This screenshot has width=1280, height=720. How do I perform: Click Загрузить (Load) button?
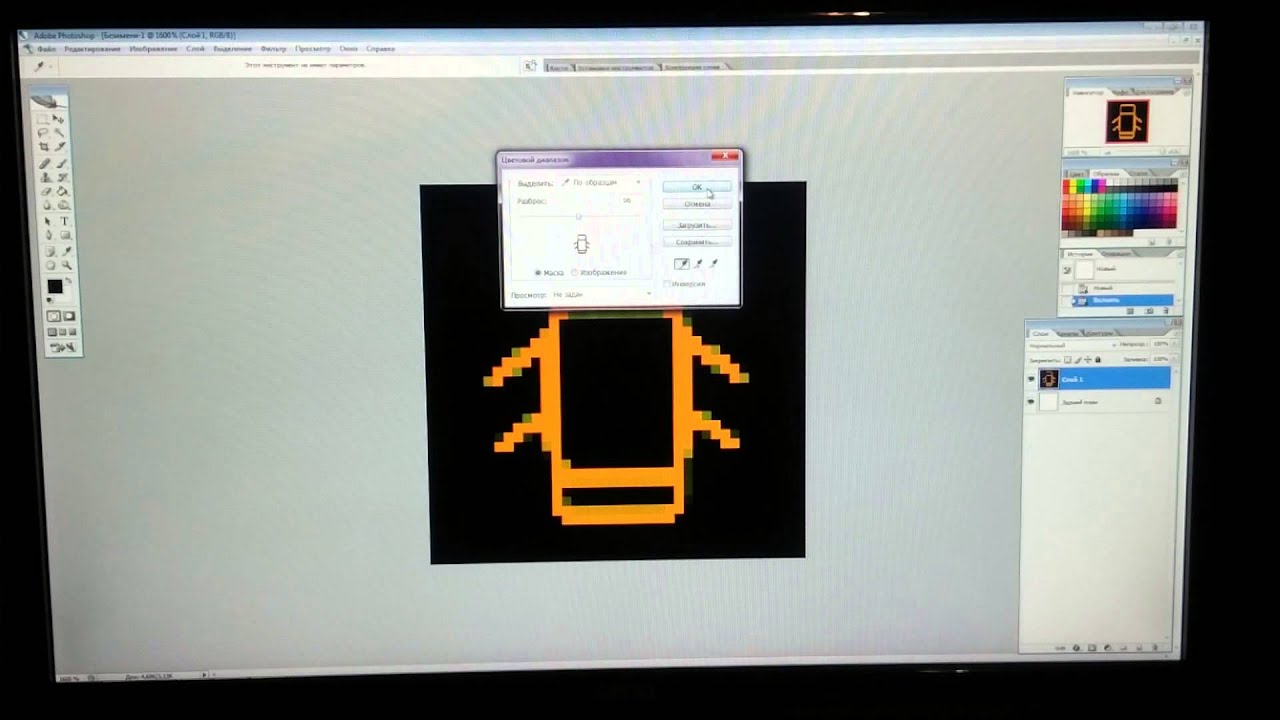pyautogui.click(x=697, y=225)
